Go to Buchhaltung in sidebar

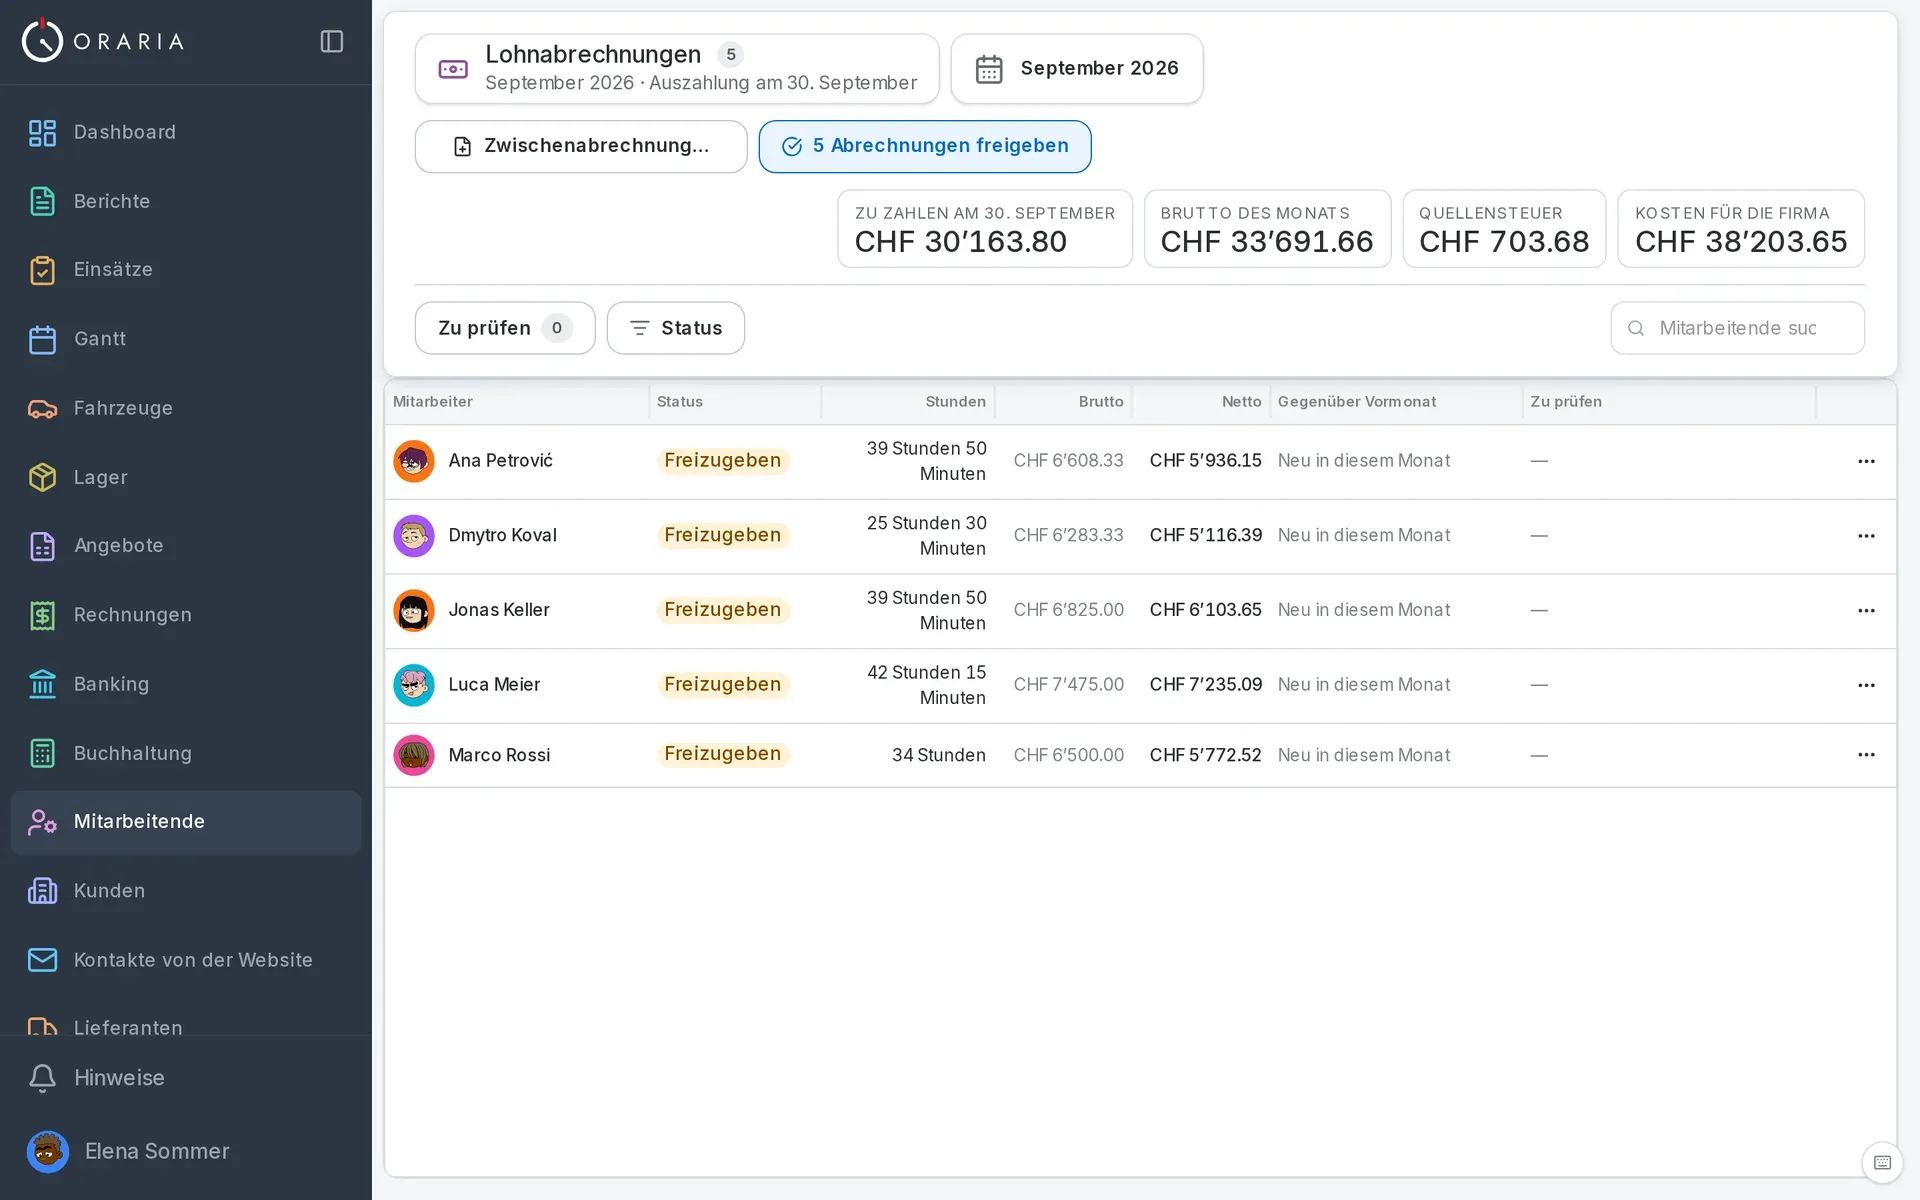185,753
